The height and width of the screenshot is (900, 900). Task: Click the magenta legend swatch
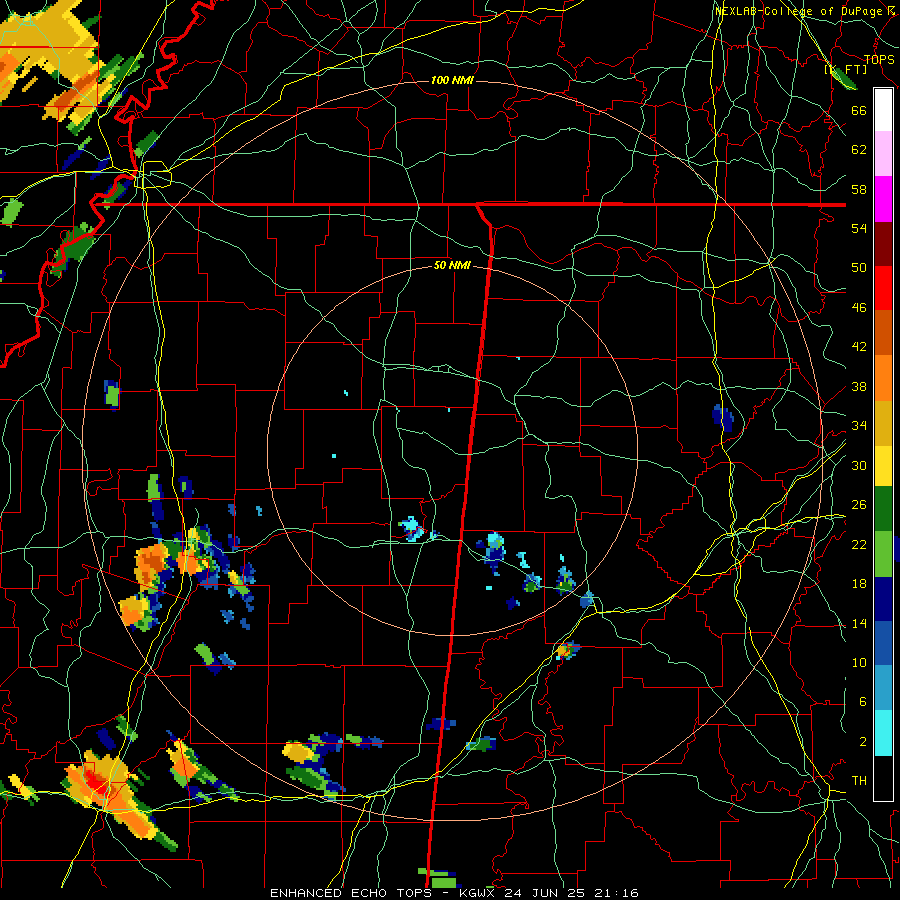883,199
